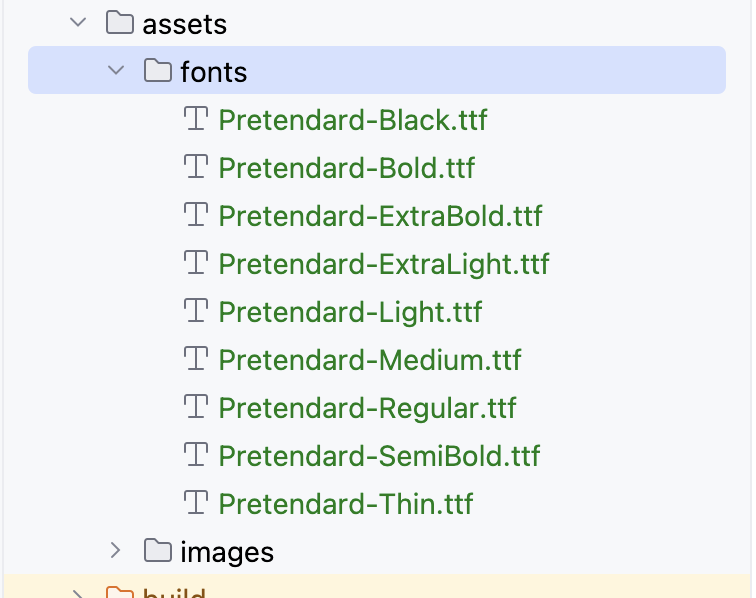Click the assets folder icon
This screenshot has height=598, width=756.
point(119,23)
